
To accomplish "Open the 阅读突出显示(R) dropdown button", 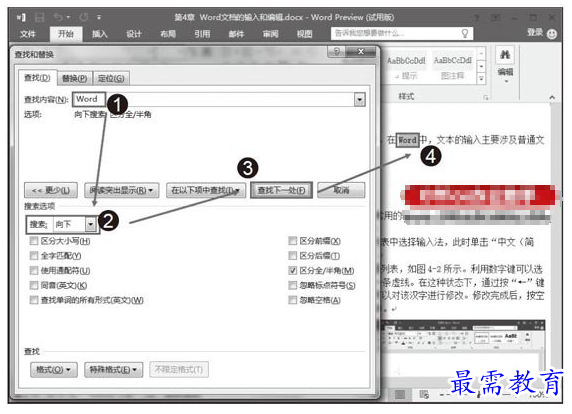I will [121, 190].
